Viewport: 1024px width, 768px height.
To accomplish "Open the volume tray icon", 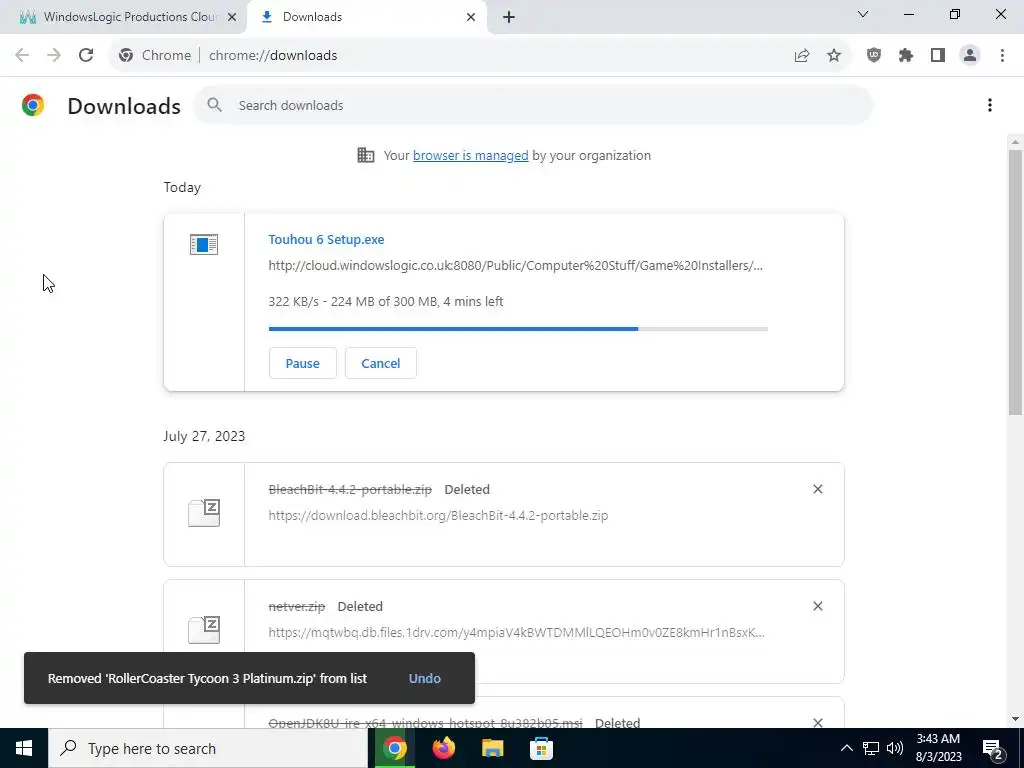I will pyautogui.click(x=895, y=748).
